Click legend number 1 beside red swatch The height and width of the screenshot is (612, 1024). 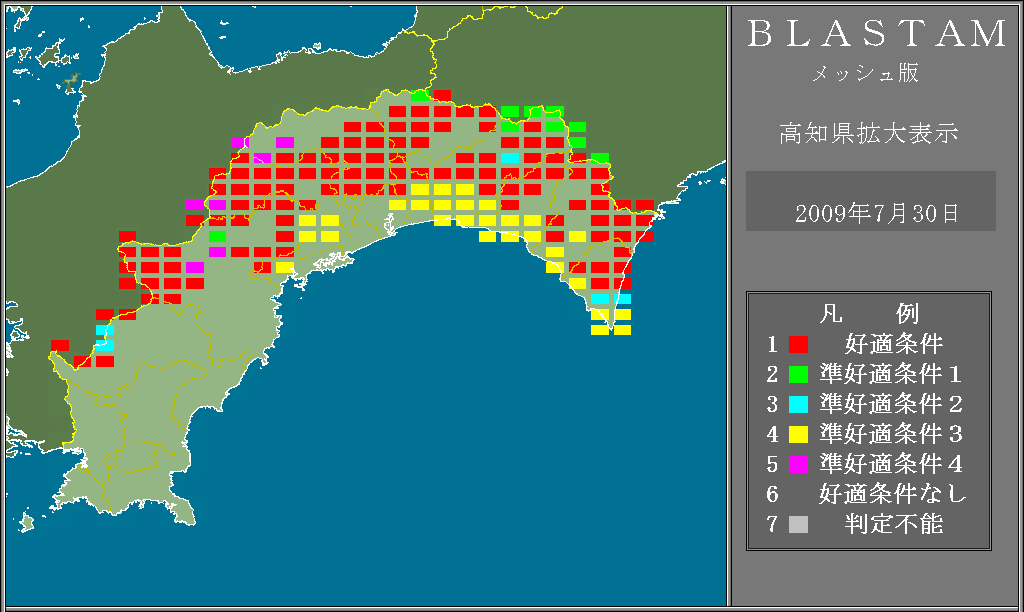(773, 344)
